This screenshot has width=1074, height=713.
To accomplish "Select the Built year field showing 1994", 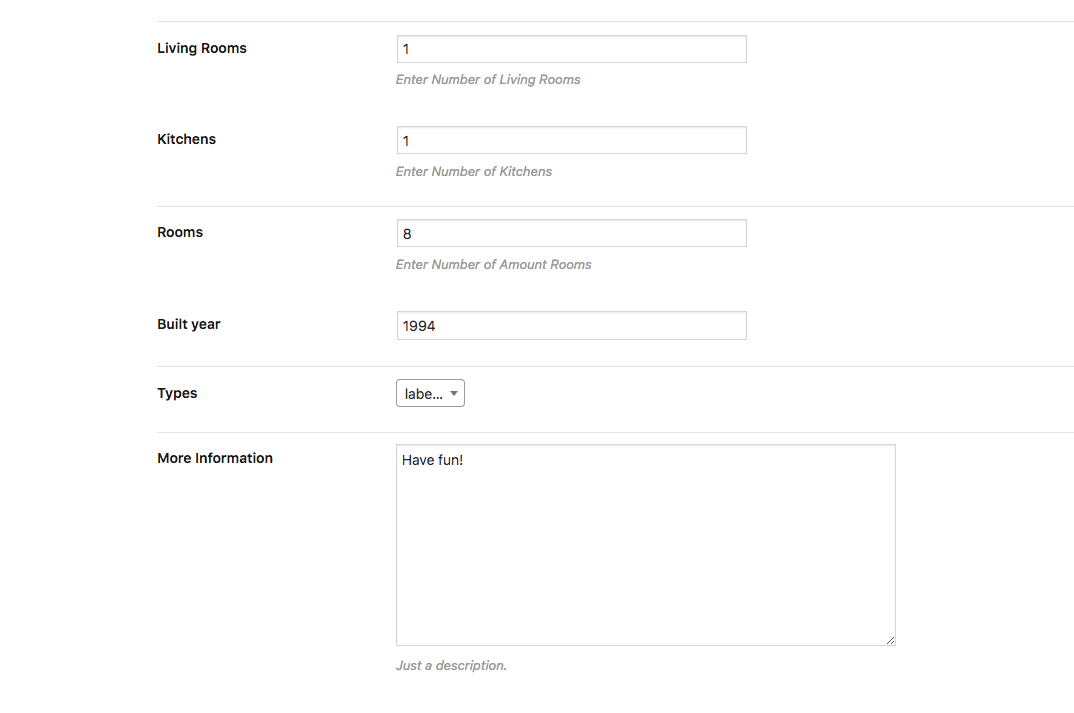I will pyautogui.click(x=571, y=325).
